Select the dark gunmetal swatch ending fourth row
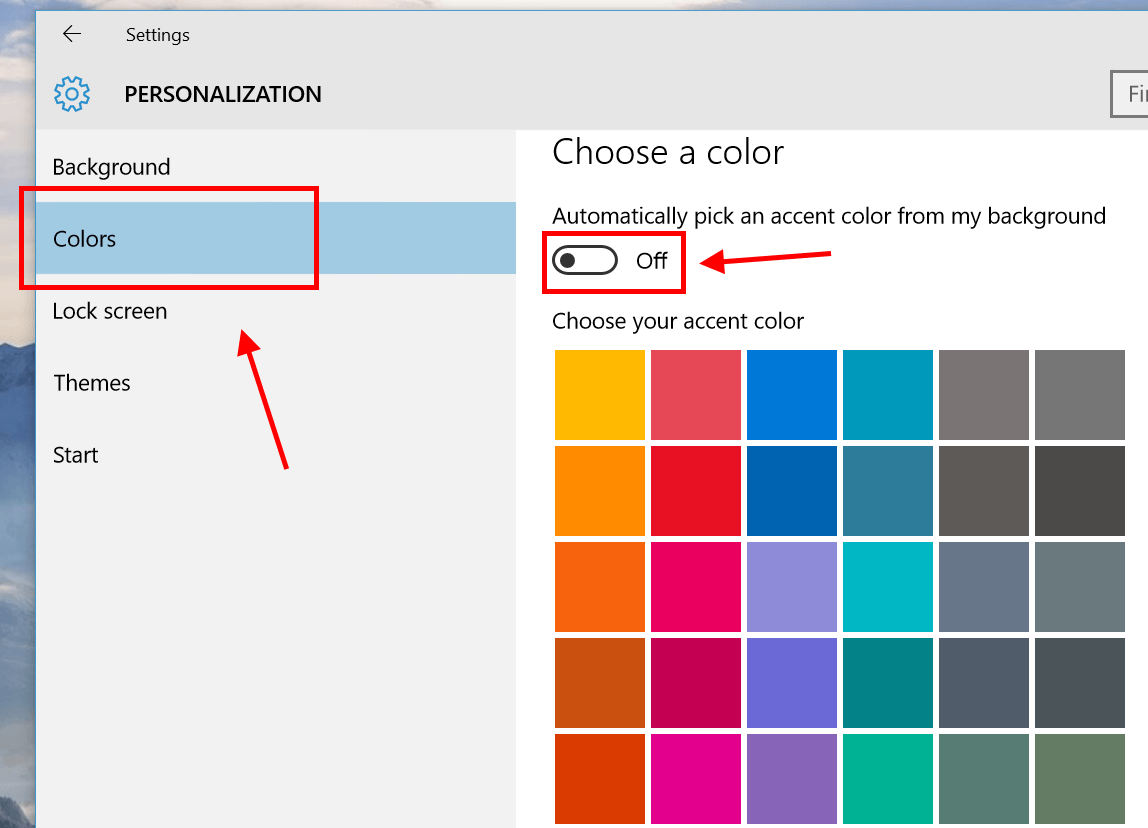Viewport: 1148px width, 828px height. tap(1080, 682)
